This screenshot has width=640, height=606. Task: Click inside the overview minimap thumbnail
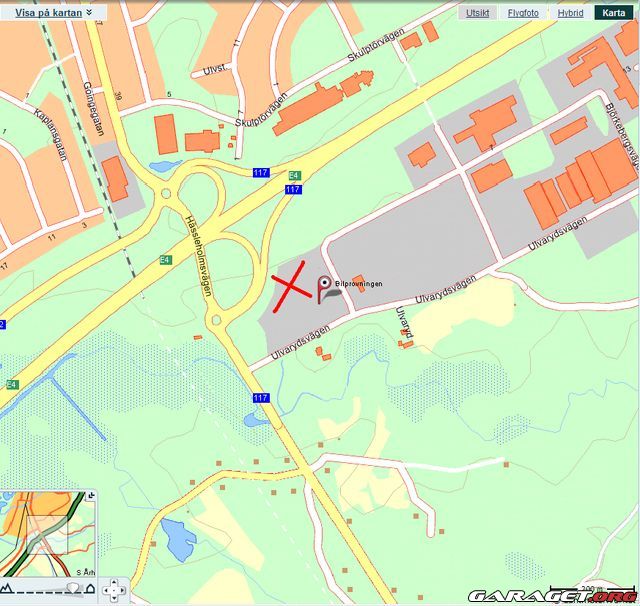tap(47, 534)
